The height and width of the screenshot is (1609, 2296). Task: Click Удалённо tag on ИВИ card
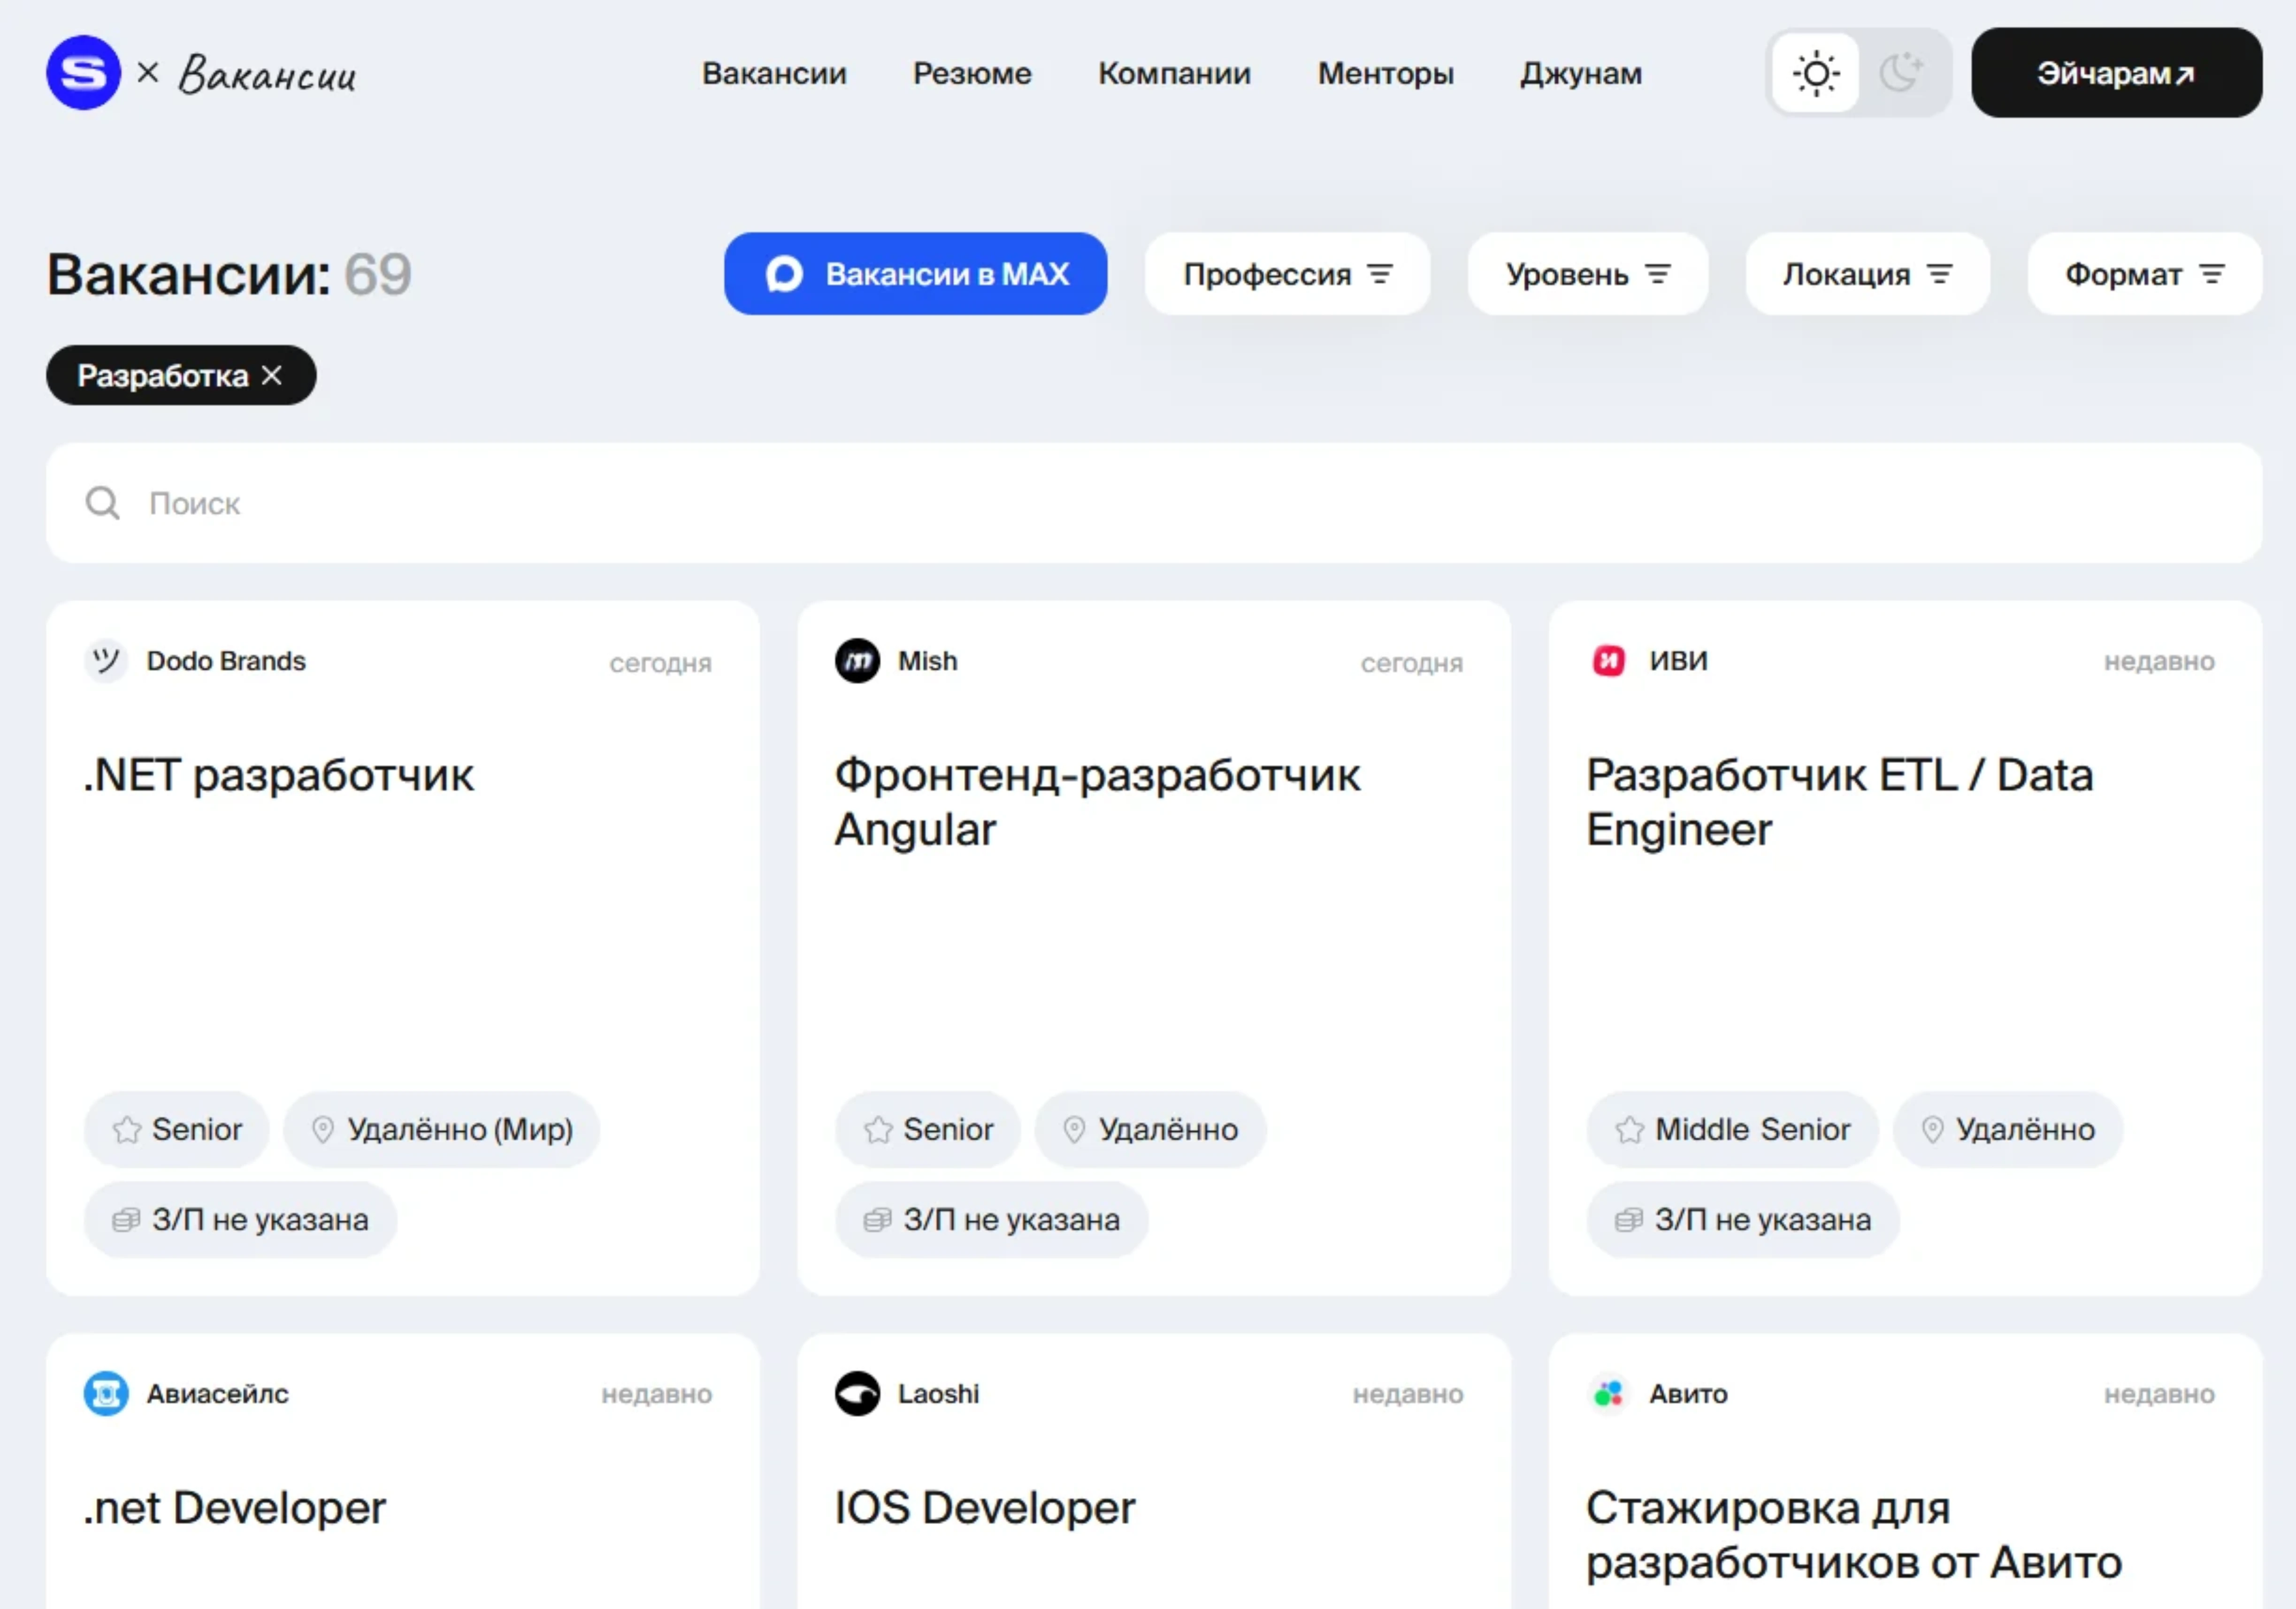tap(2008, 1130)
